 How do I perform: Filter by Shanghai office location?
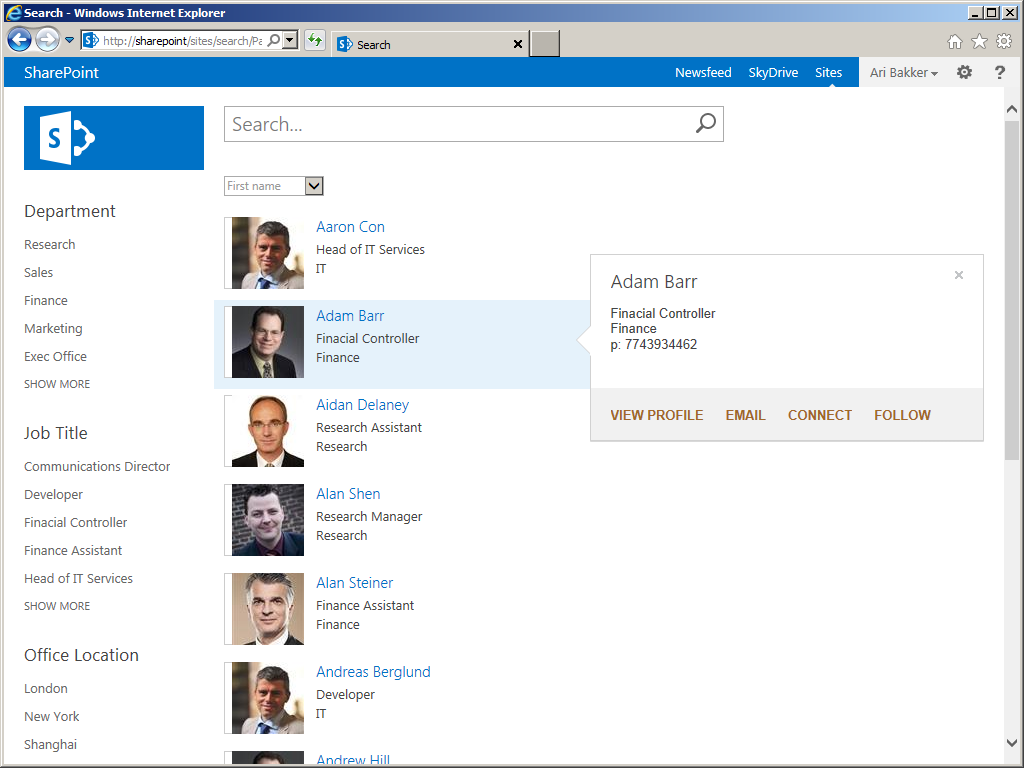tap(50, 744)
